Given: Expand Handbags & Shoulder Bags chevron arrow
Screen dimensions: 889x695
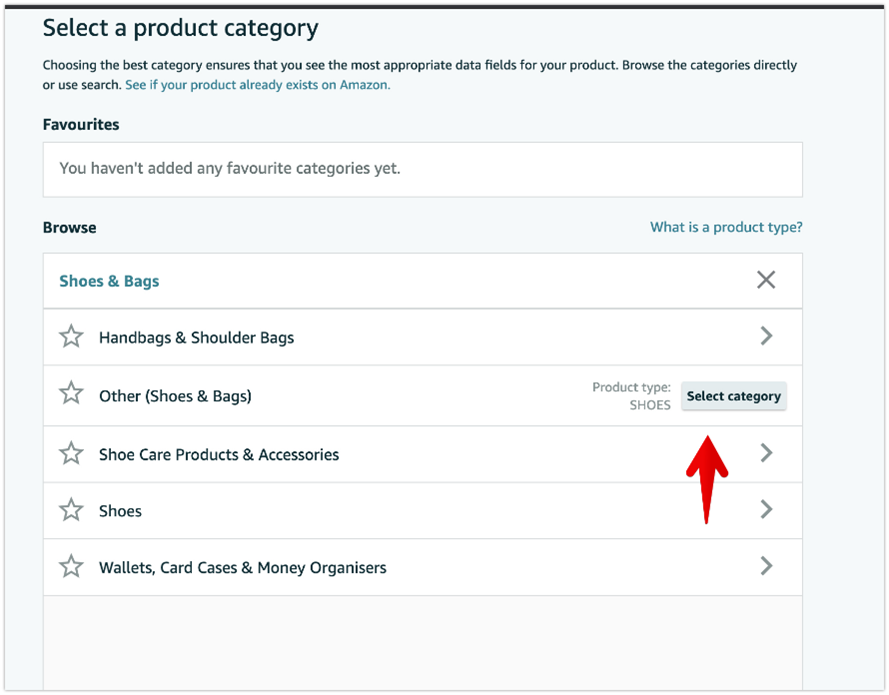Looking at the screenshot, I should 767,336.
